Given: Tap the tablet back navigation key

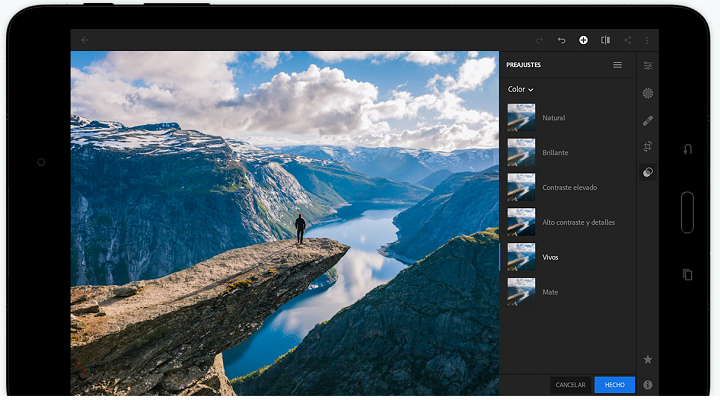Looking at the screenshot, I should click(x=687, y=149).
